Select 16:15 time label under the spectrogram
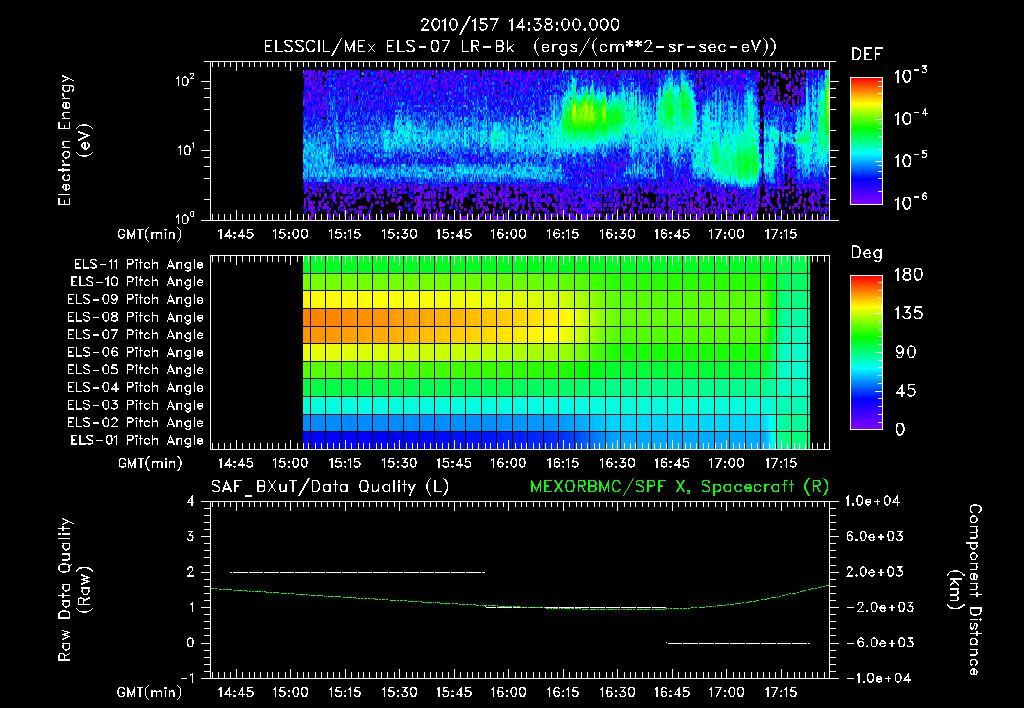Viewport: 1024px width, 708px height. [x=562, y=234]
